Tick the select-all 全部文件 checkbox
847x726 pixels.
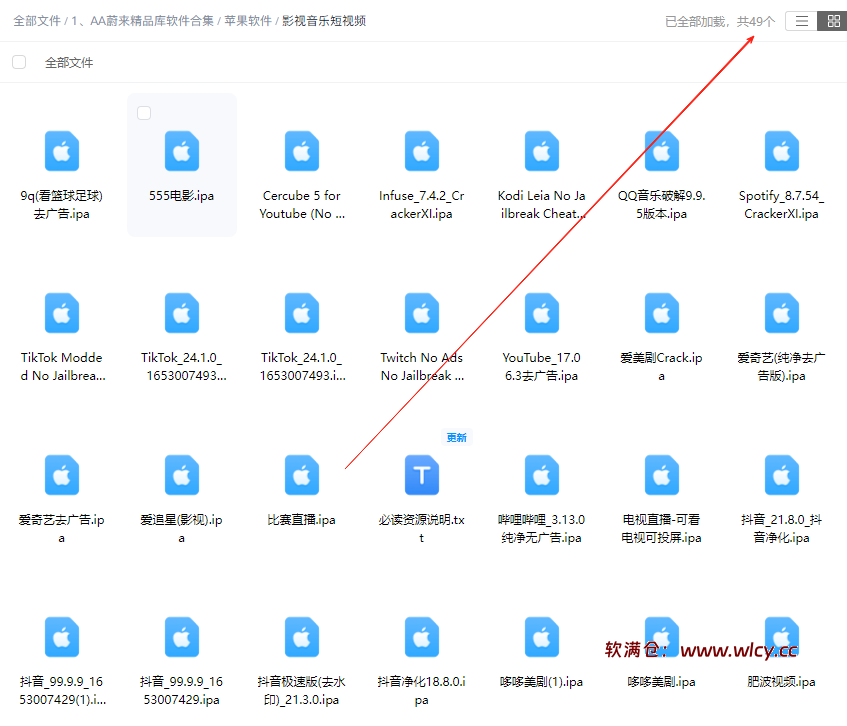19,62
